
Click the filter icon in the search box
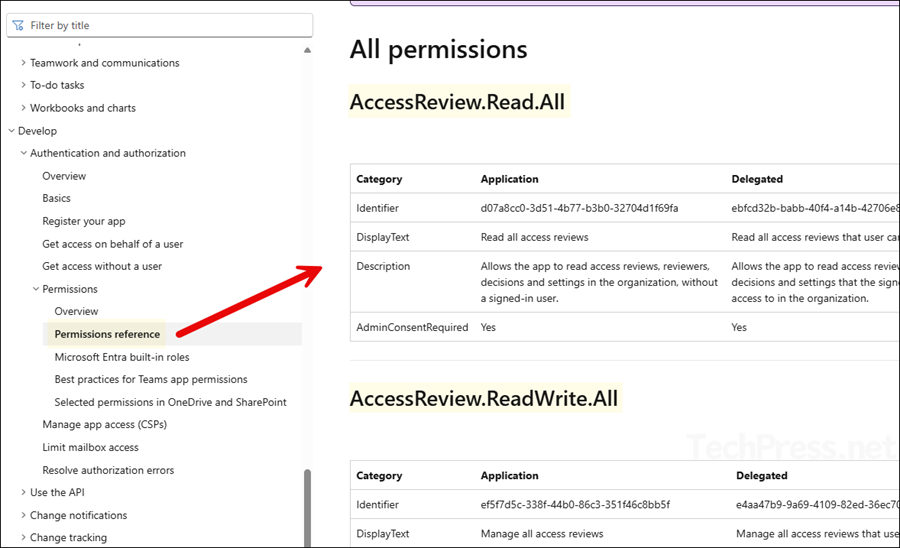coord(18,25)
